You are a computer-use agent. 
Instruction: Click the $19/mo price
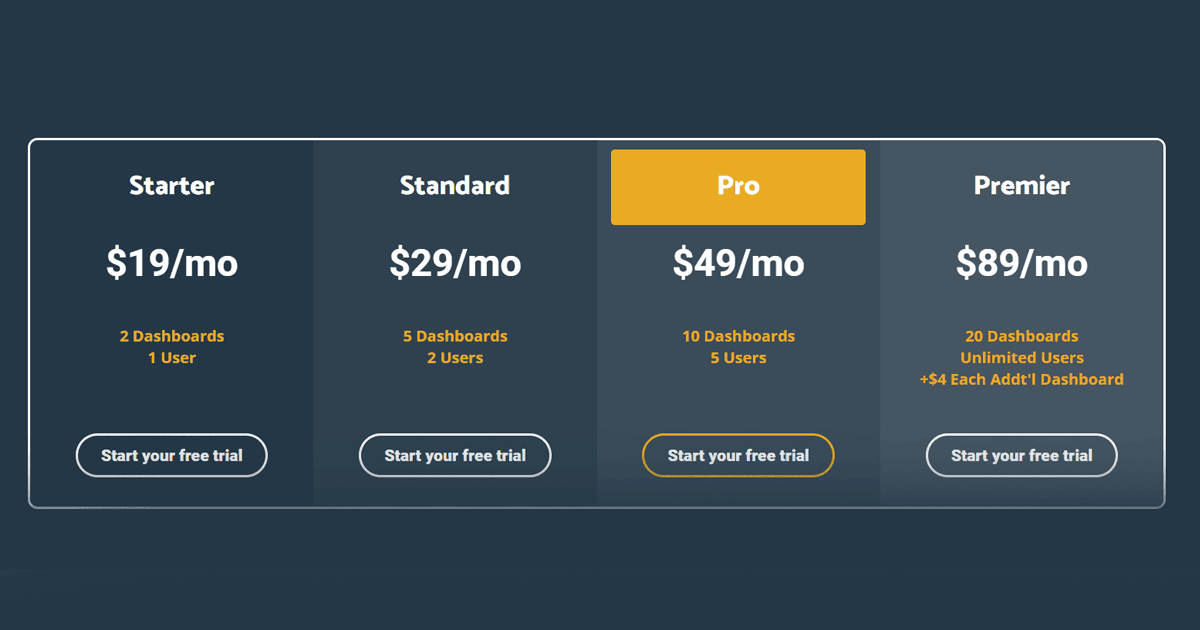click(172, 263)
